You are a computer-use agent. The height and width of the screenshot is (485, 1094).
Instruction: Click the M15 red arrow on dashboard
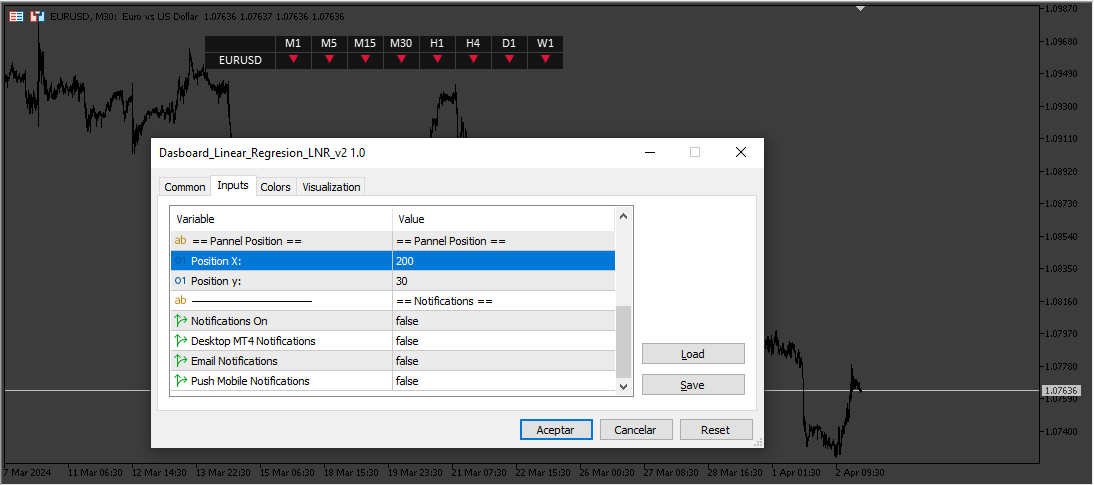[x=365, y=59]
